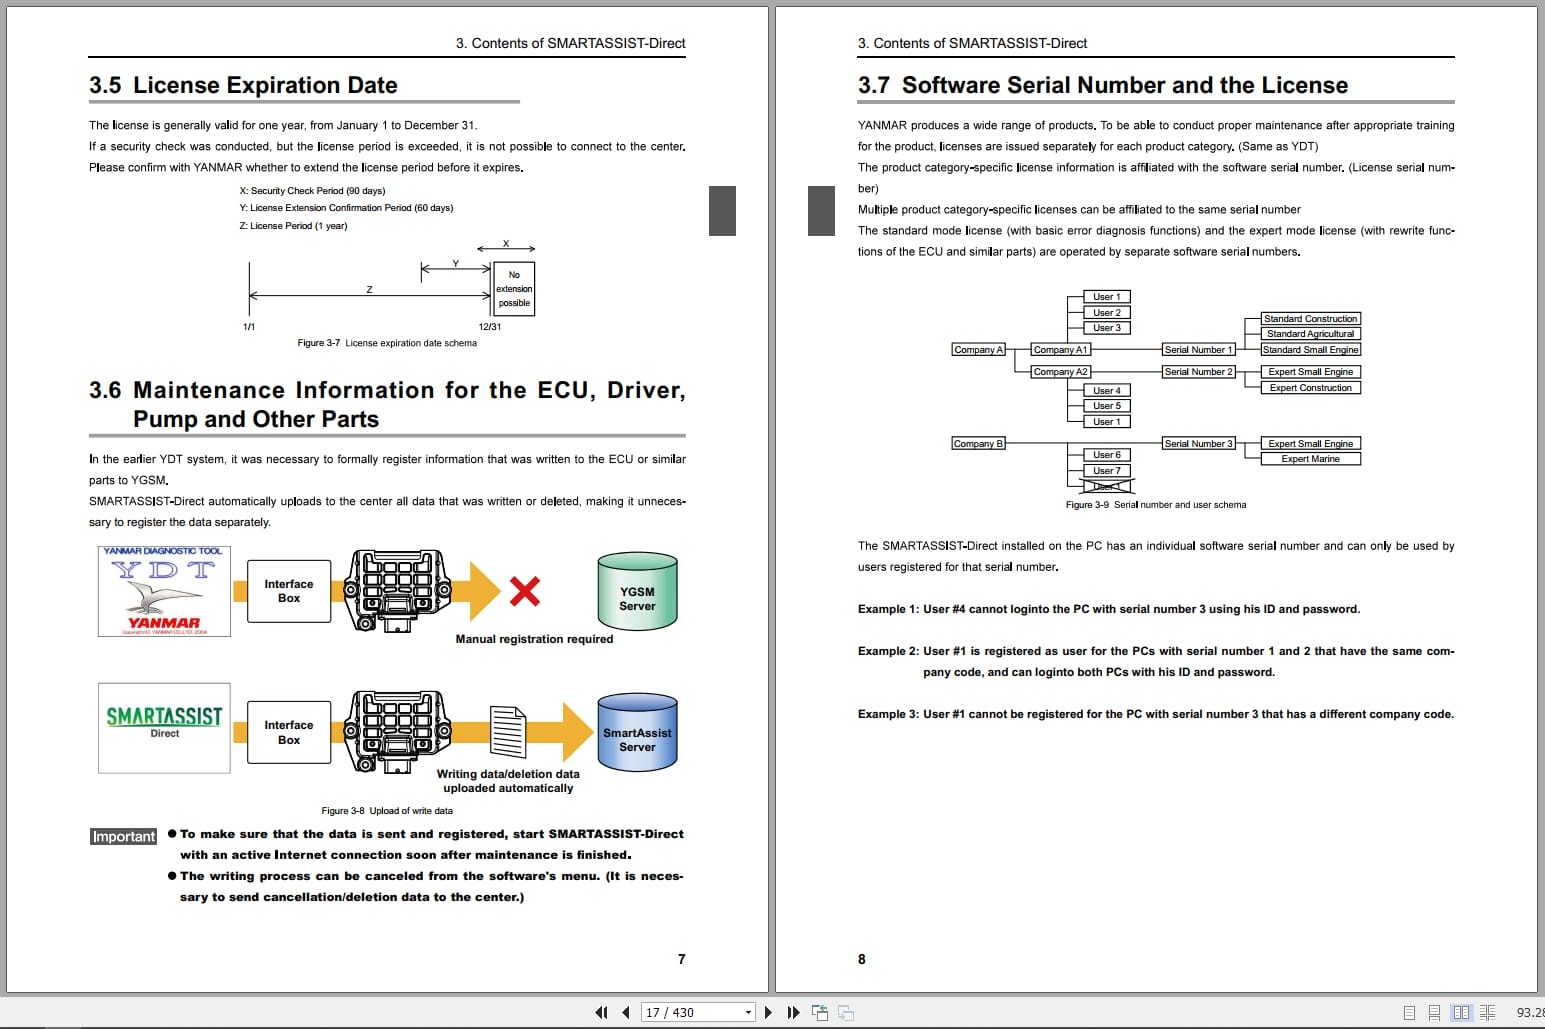Click the "User 3" box
This screenshot has width=1545, height=1029.
1107,328
